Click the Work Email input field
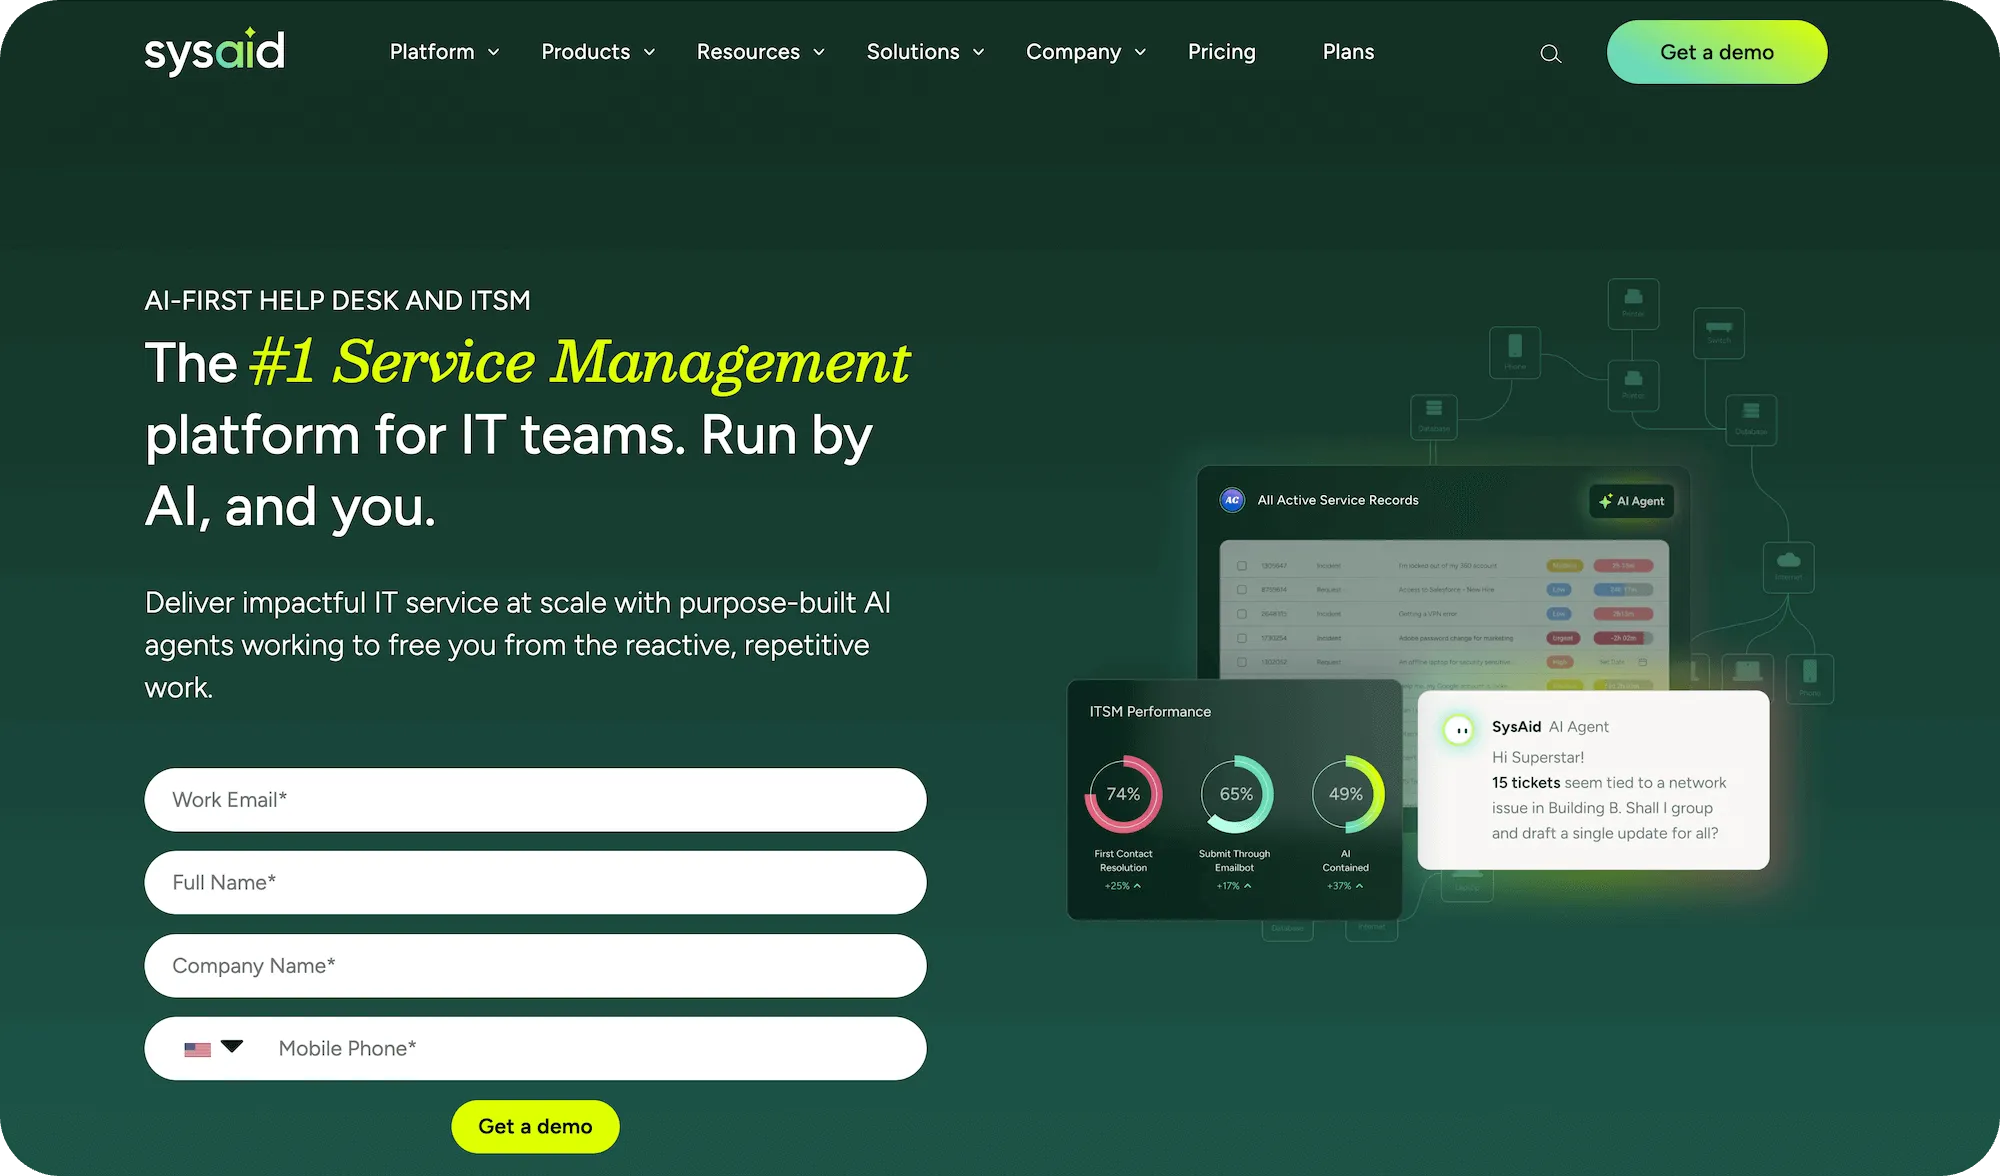 coord(535,800)
